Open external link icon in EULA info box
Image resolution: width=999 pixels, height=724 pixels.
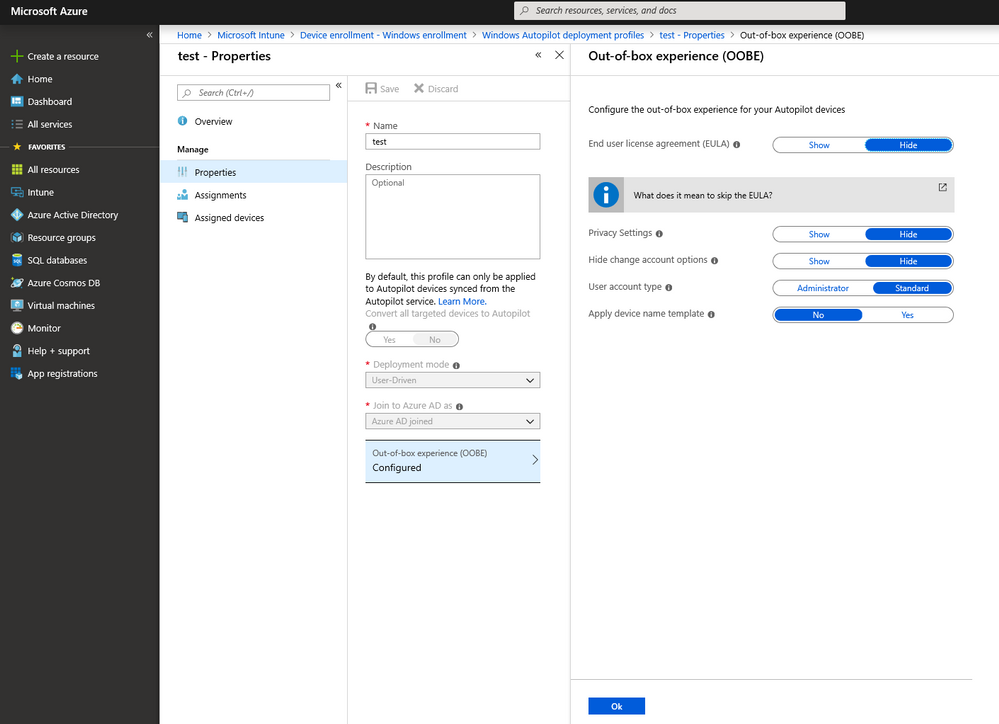(x=942, y=187)
